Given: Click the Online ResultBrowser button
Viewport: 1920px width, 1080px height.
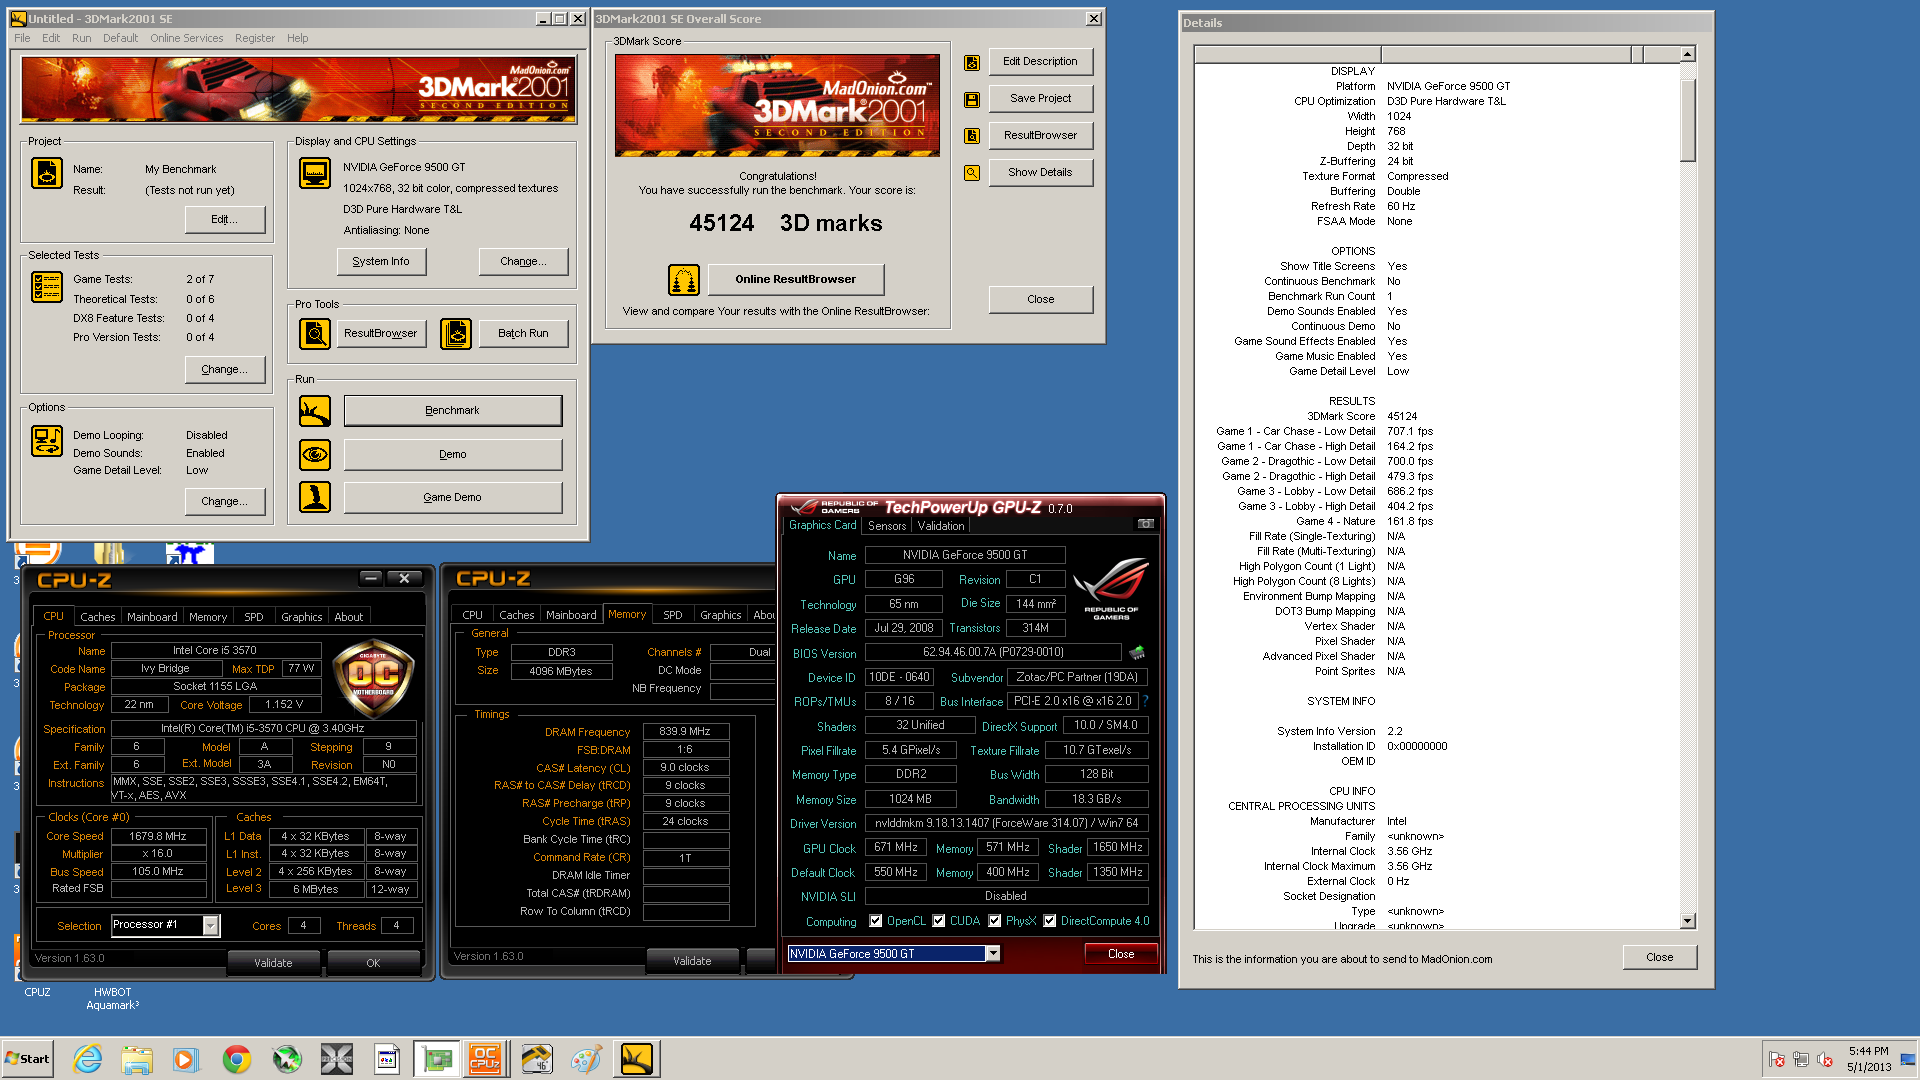Looking at the screenshot, I should (796, 280).
